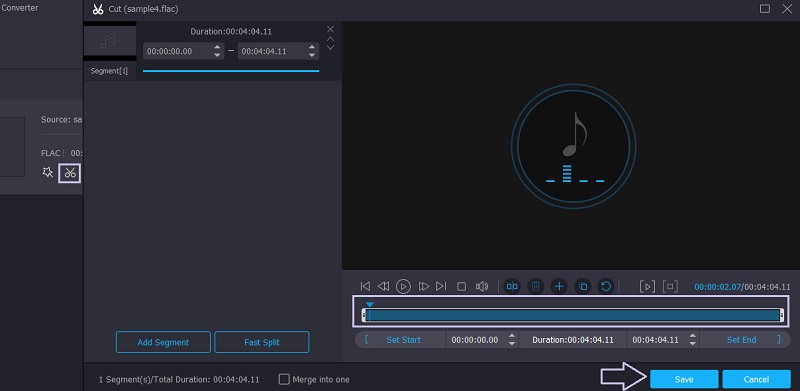This screenshot has width=800, height=391.
Task: Remove Segment[1] with its X icon
Action: [330, 29]
